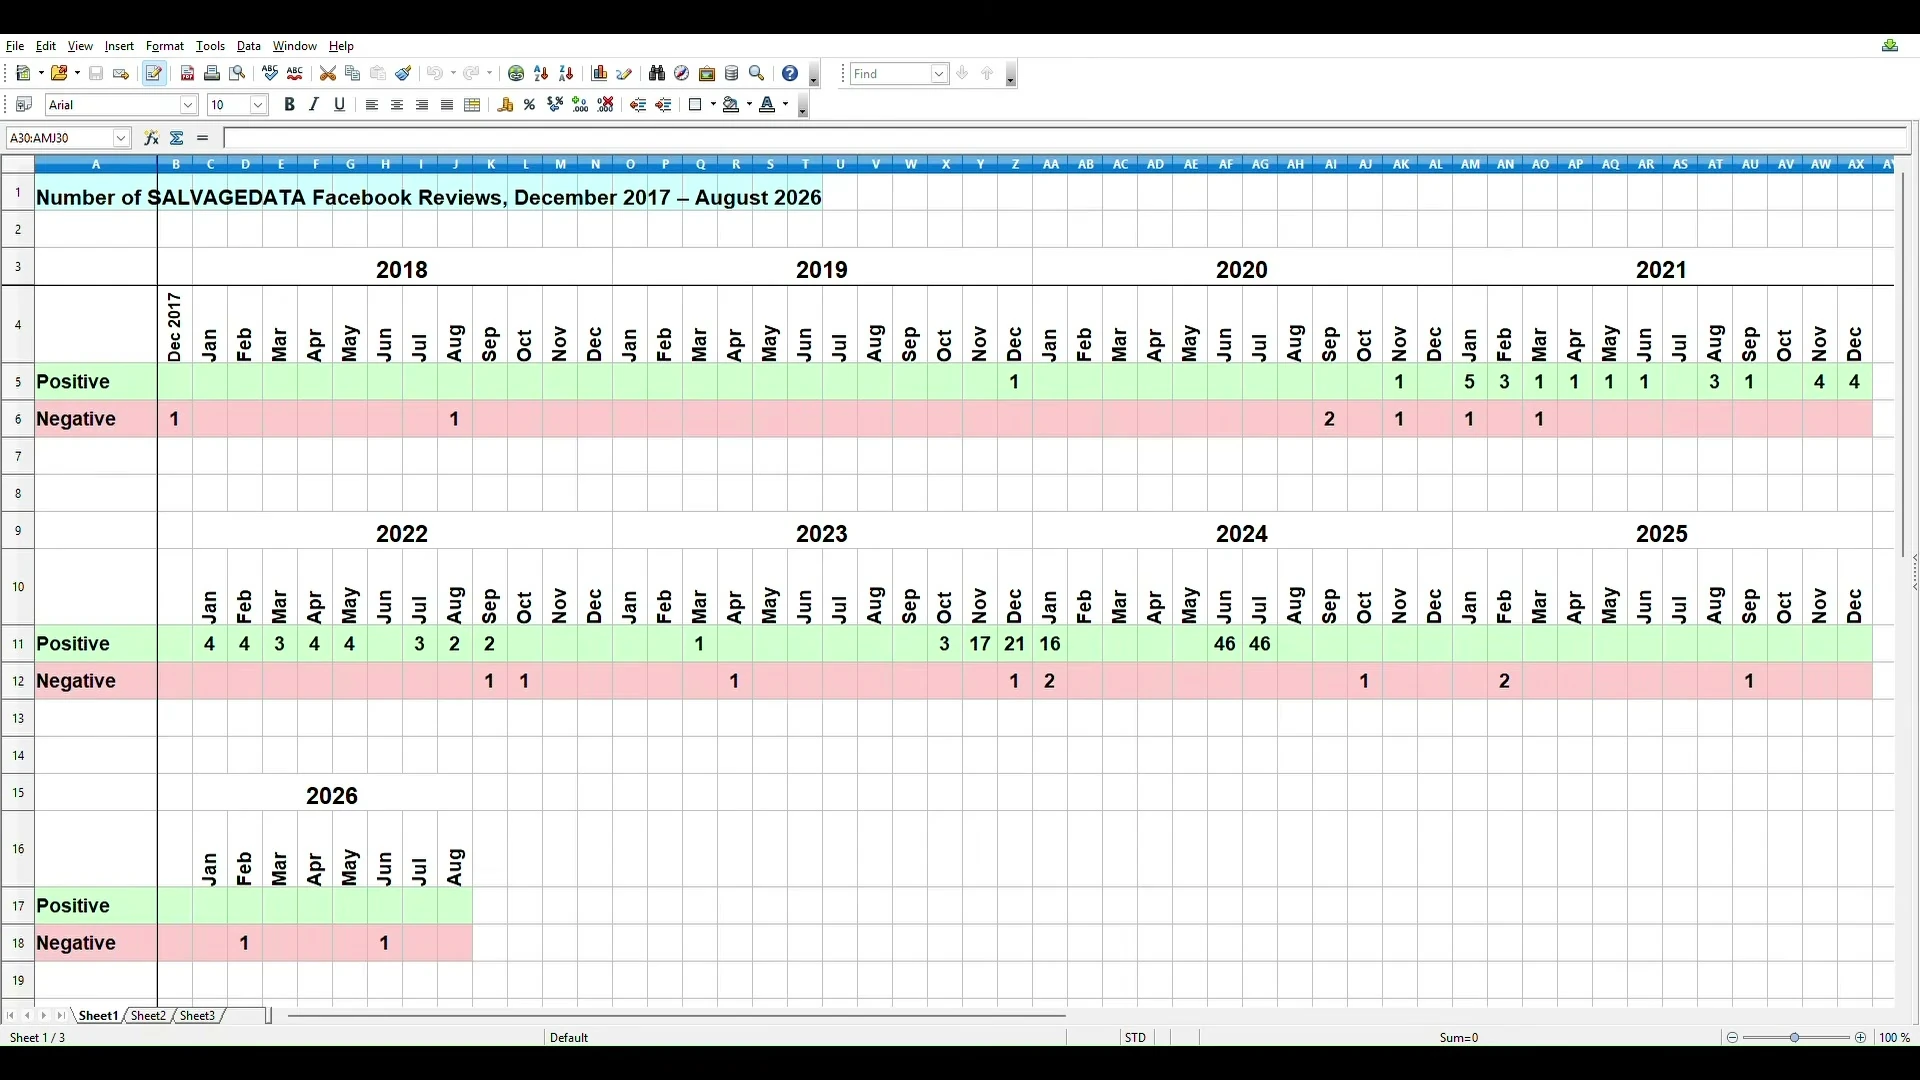1920x1080 pixels.
Task: Open the Font Size dropdown
Action: [x=259, y=105]
